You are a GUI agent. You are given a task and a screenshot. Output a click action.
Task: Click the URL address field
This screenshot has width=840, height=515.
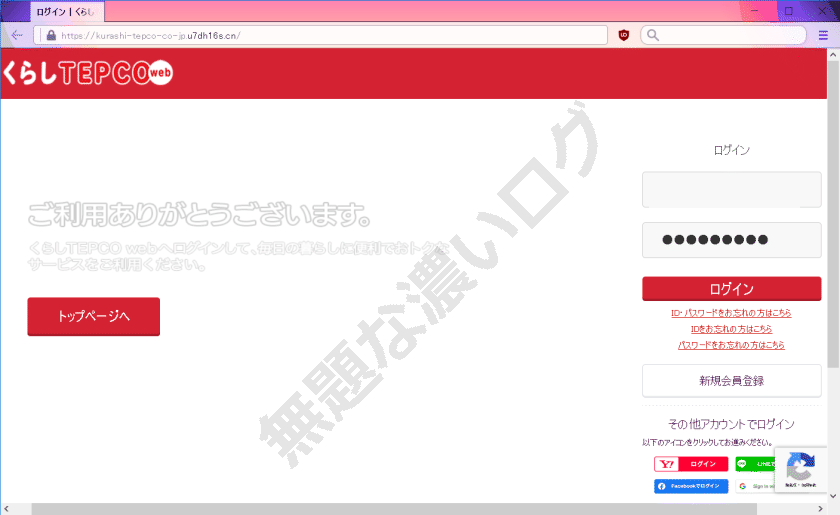click(x=321, y=35)
